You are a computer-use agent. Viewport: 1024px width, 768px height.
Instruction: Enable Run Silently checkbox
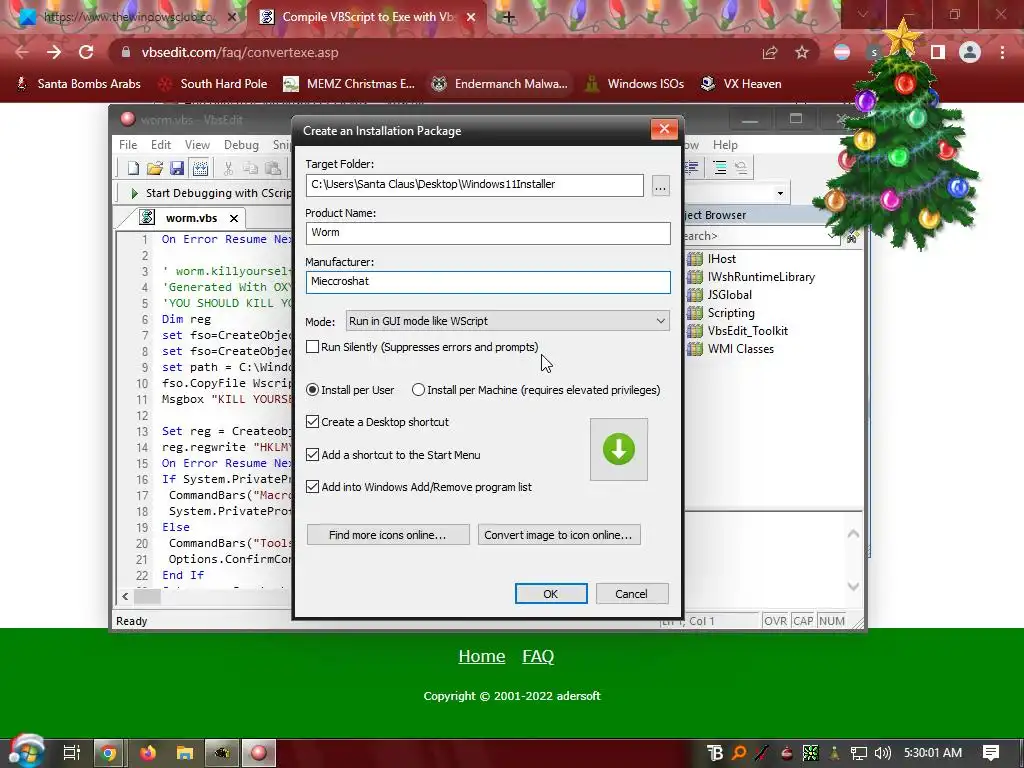(312, 347)
